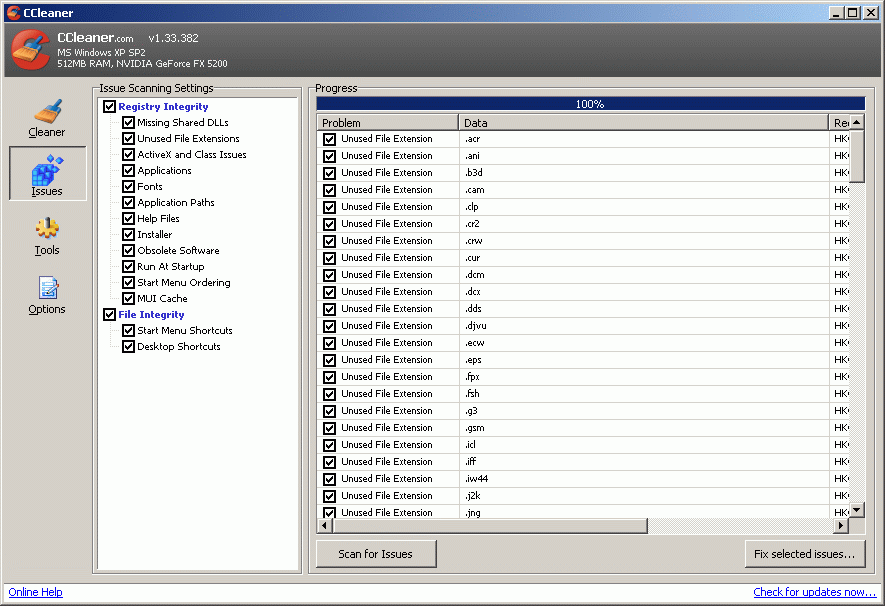Viewport: 885px width, 606px height.
Task: Click the CCleaner title bar icon
Action: 14,12
